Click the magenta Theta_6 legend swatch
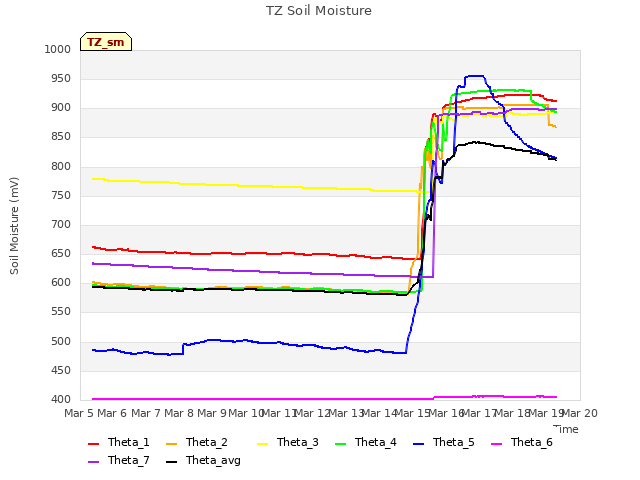Image resolution: width=640 pixels, height=480 pixels. pyautogui.click(x=497, y=444)
